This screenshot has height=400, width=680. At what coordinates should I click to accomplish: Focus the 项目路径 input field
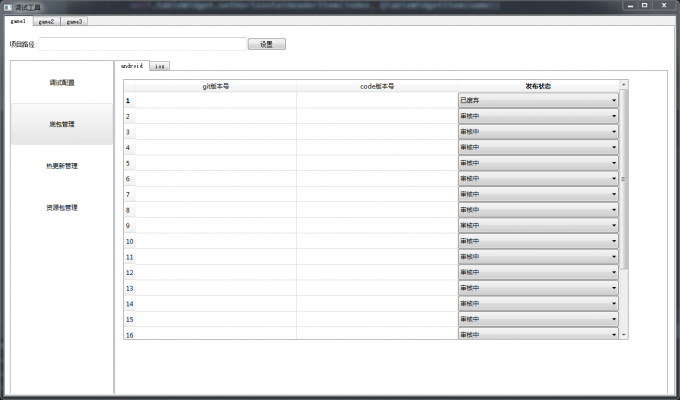(x=142, y=44)
